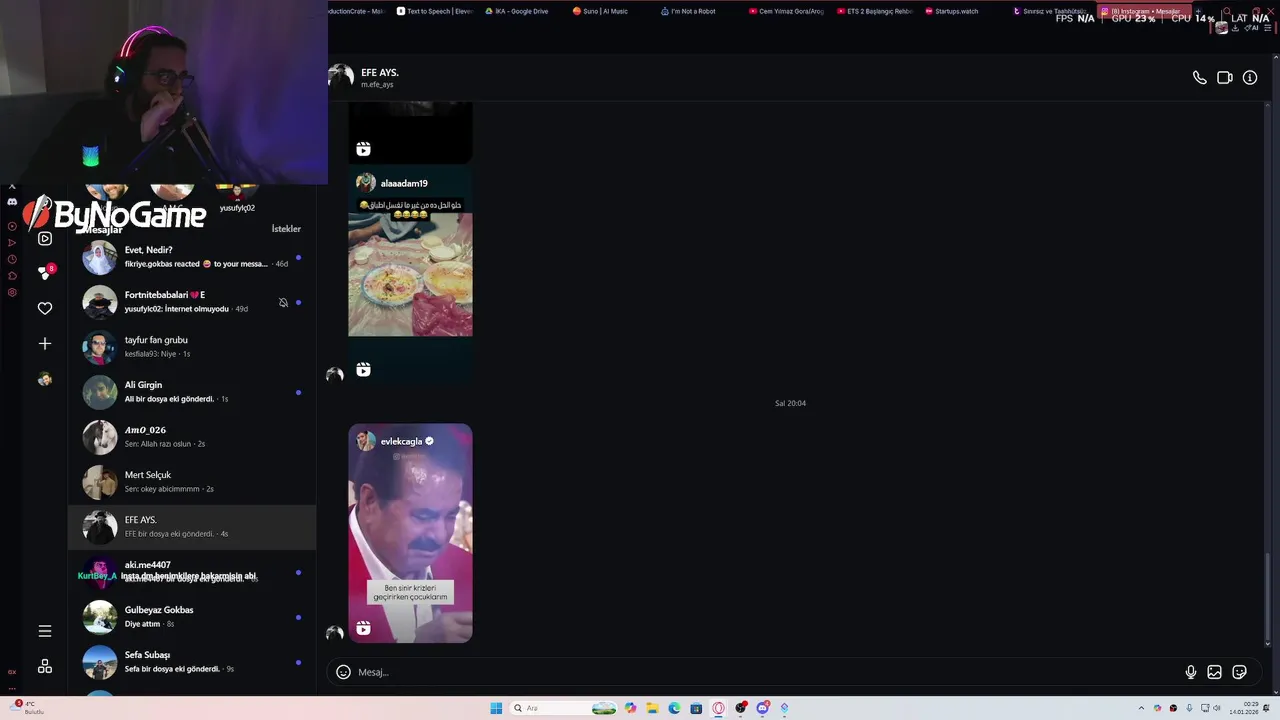Open conversation info icon in chat header

coord(1250,78)
